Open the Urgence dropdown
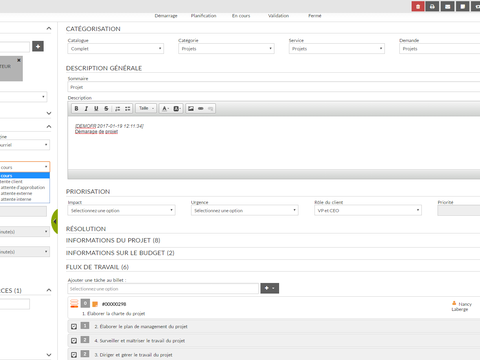 click(245, 210)
